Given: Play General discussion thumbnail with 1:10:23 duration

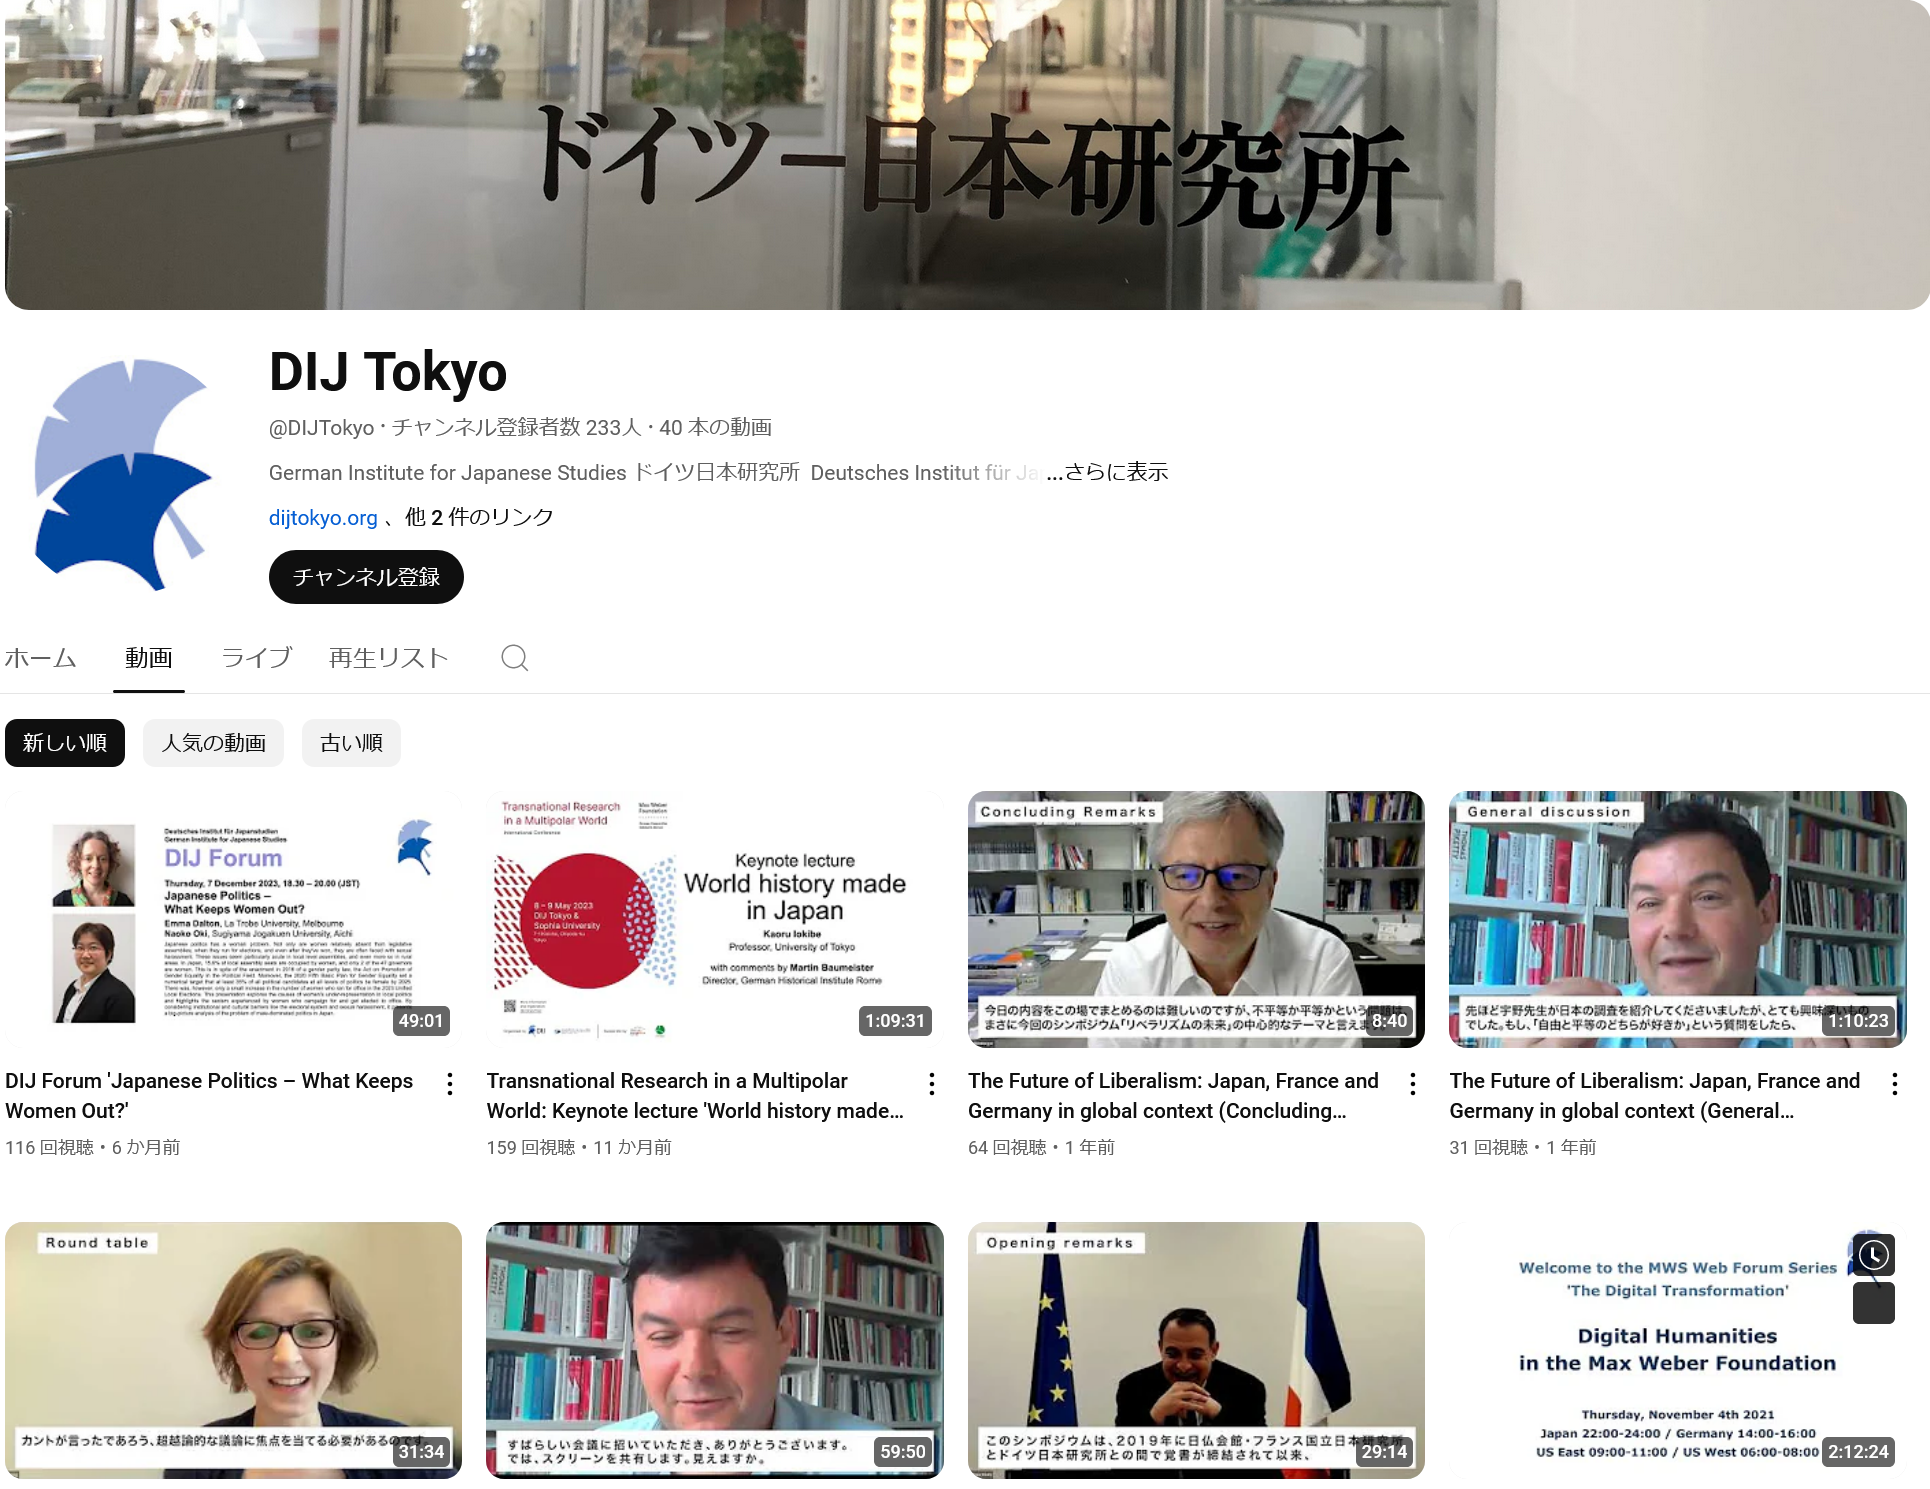Looking at the screenshot, I should point(1678,919).
